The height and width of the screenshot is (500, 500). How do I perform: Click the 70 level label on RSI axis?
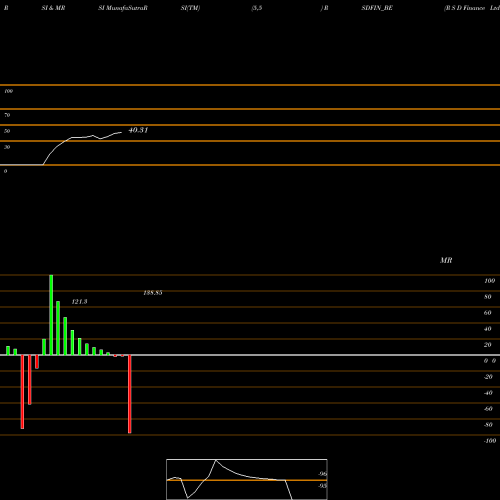click(7, 115)
